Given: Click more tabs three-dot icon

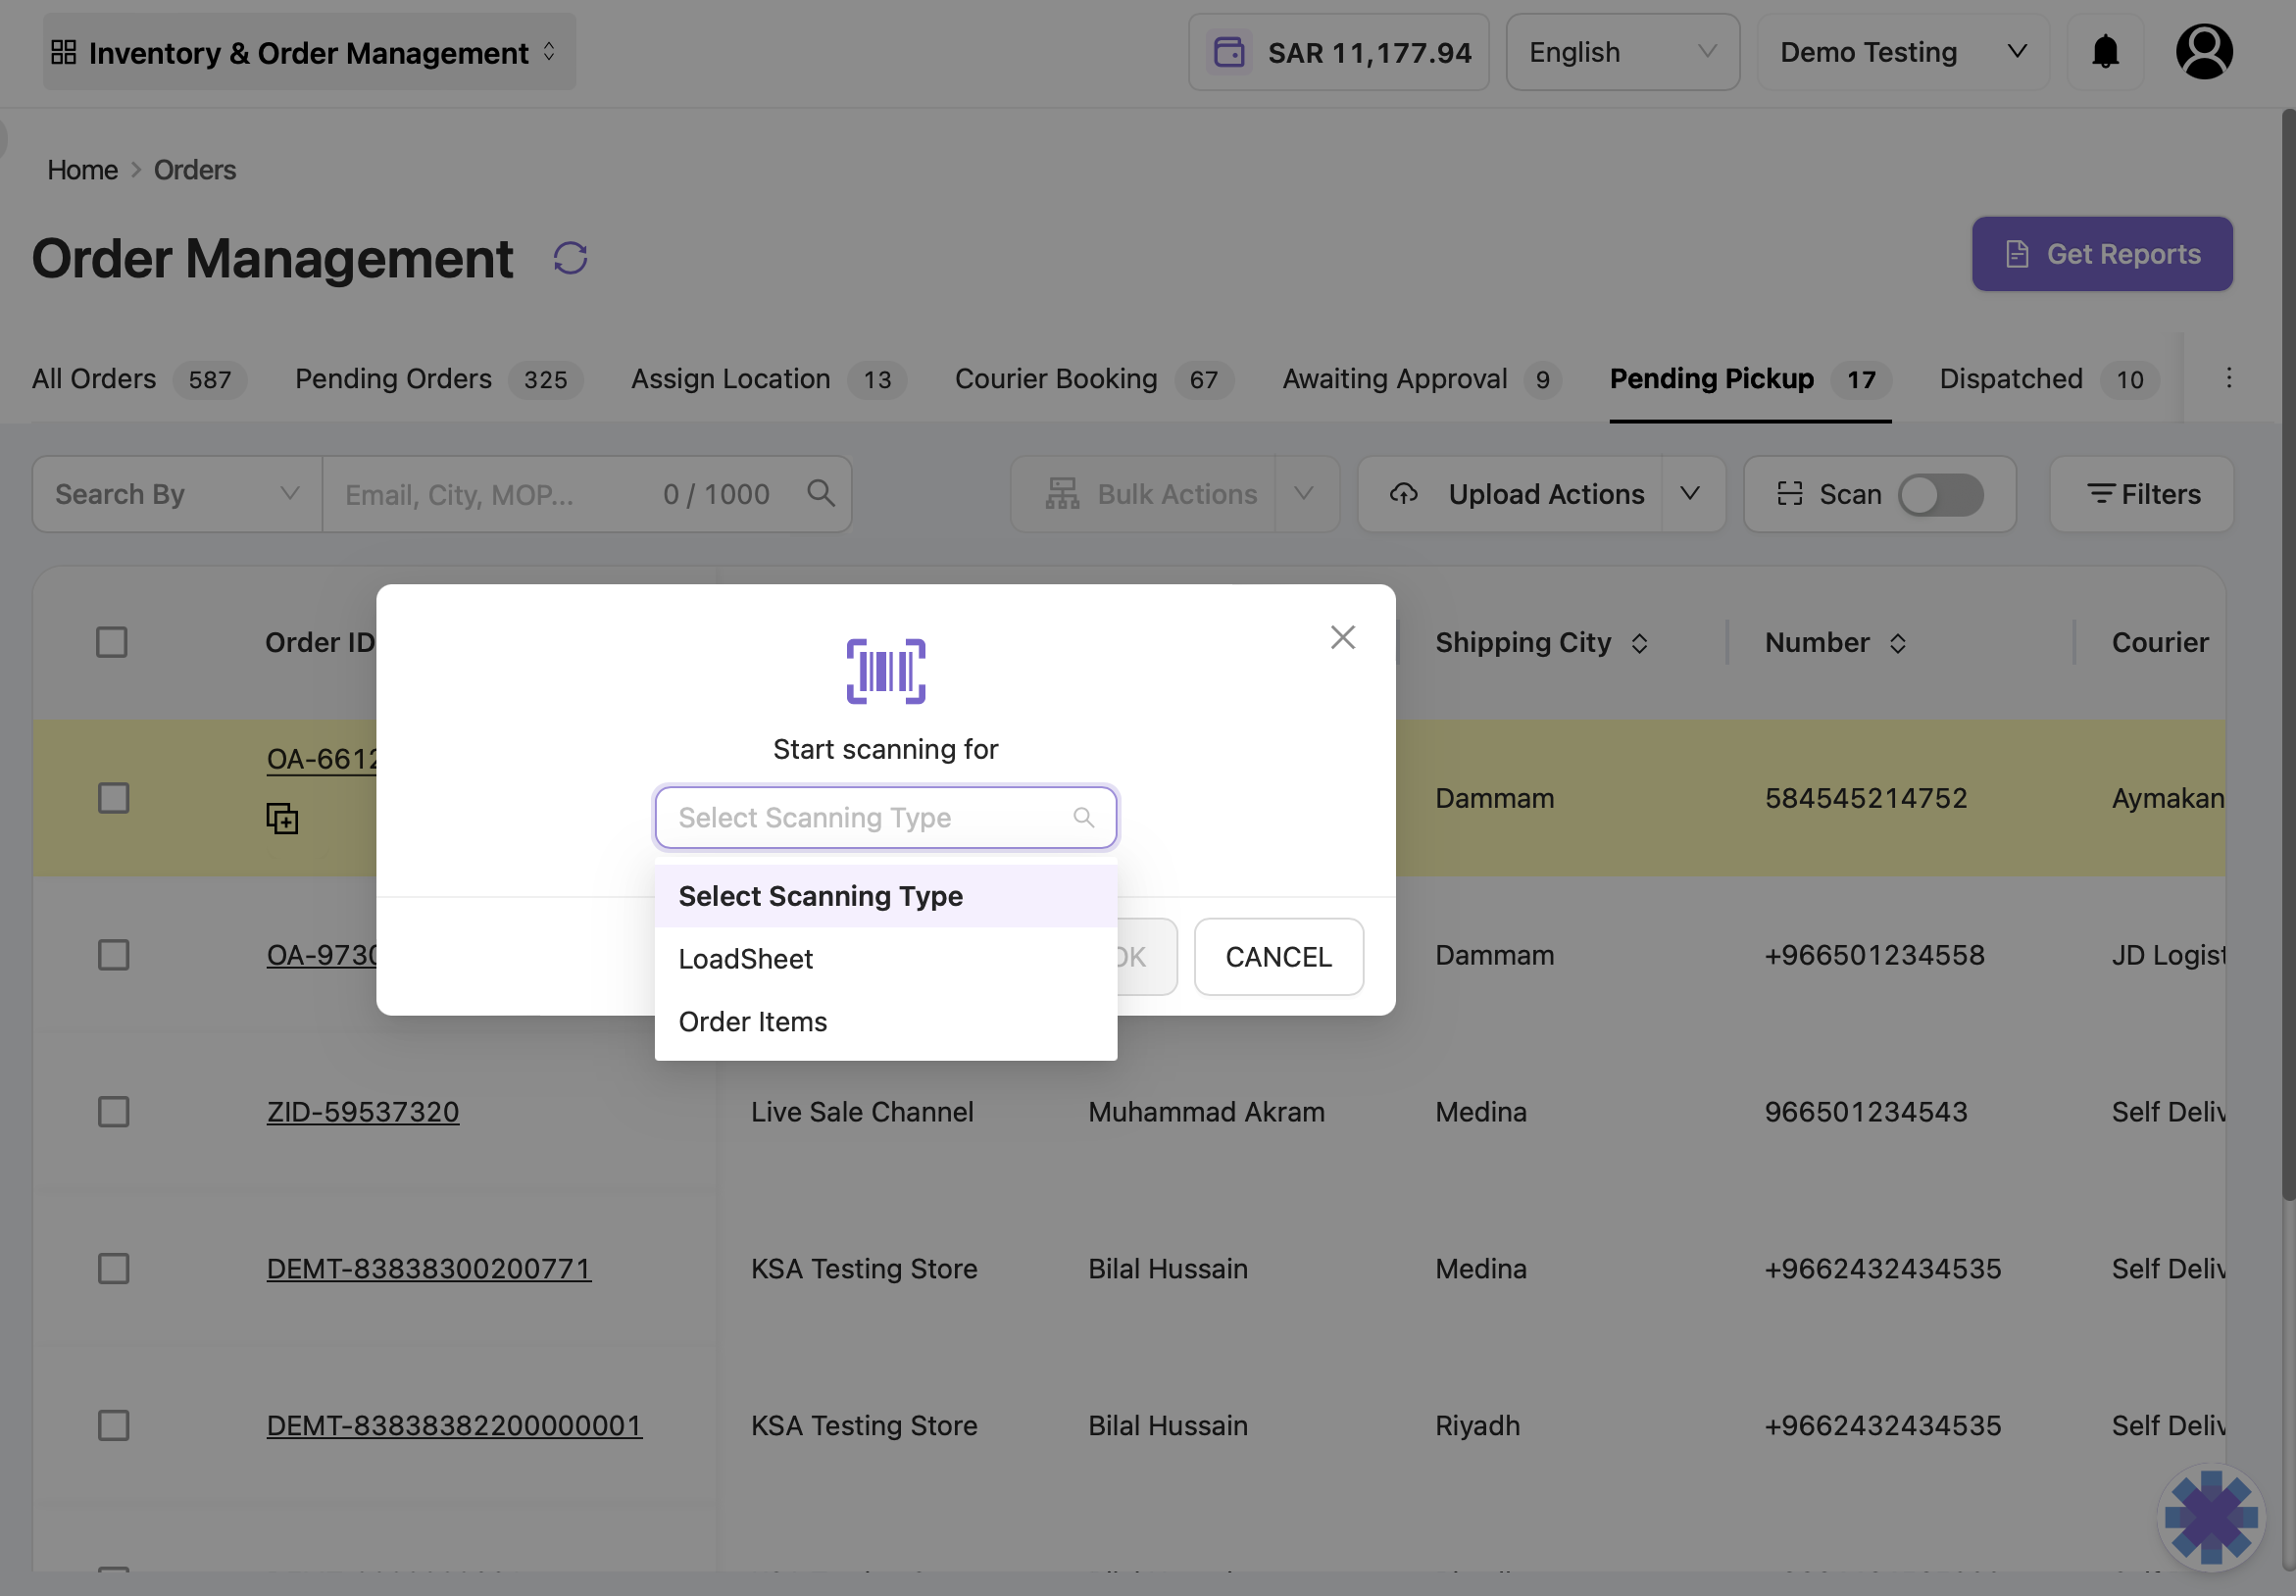Looking at the screenshot, I should click(2228, 378).
